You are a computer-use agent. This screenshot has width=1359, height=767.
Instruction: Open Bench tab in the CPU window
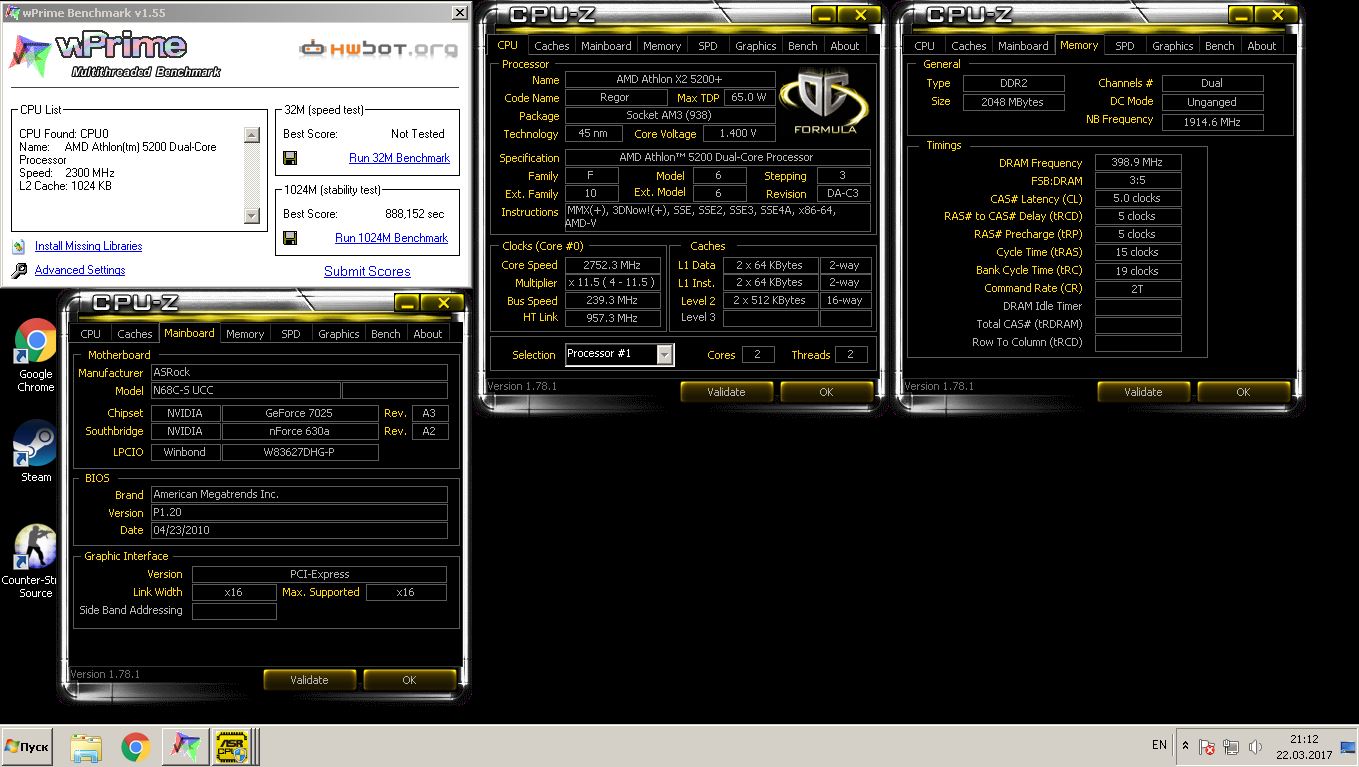point(803,46)
